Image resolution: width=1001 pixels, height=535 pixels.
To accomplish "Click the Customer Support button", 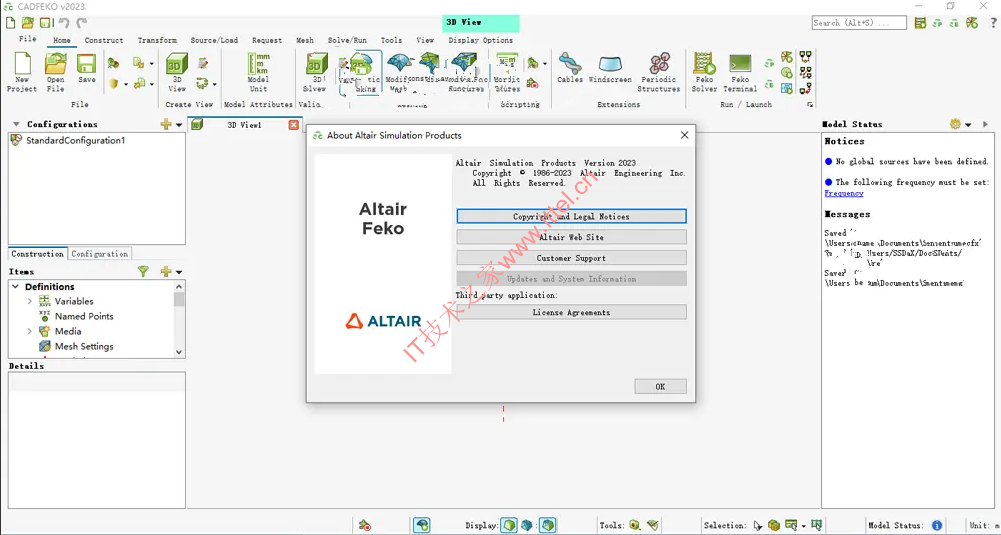I will pyautogui.click(x=571, y=258).
